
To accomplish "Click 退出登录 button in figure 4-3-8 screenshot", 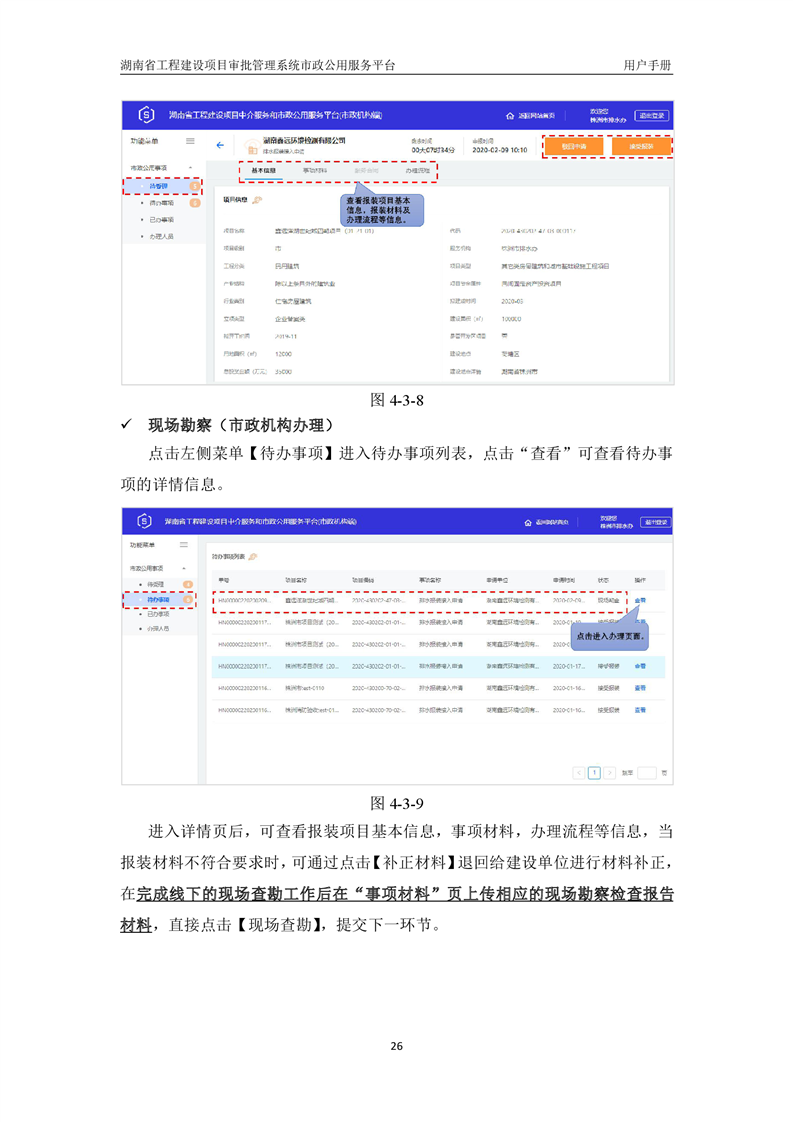I will click(651, 115).
